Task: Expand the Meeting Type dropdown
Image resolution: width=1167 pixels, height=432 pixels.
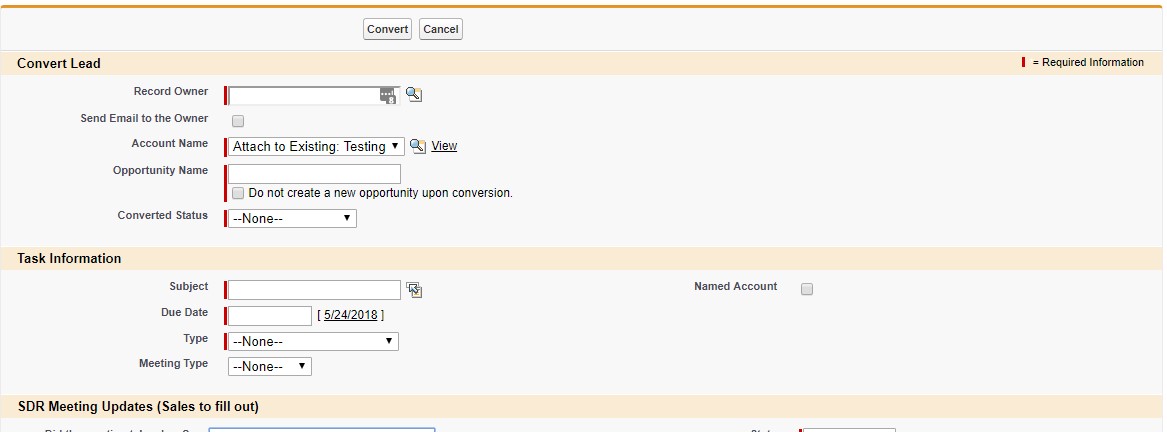Action: 270,367
